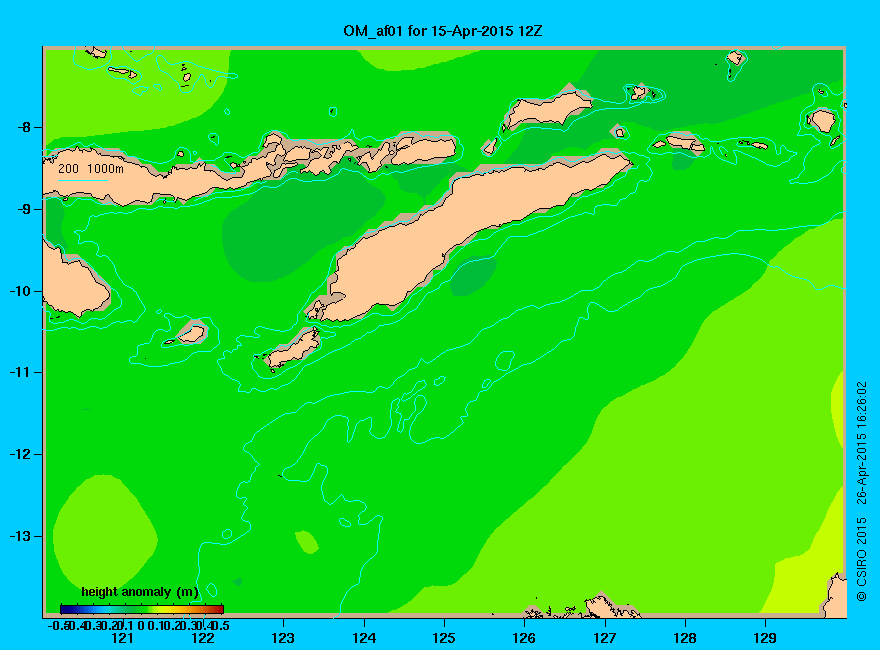Click the latitude axis label -8
The height and width of the screenshot is (650, 880).
click(24, 127)
